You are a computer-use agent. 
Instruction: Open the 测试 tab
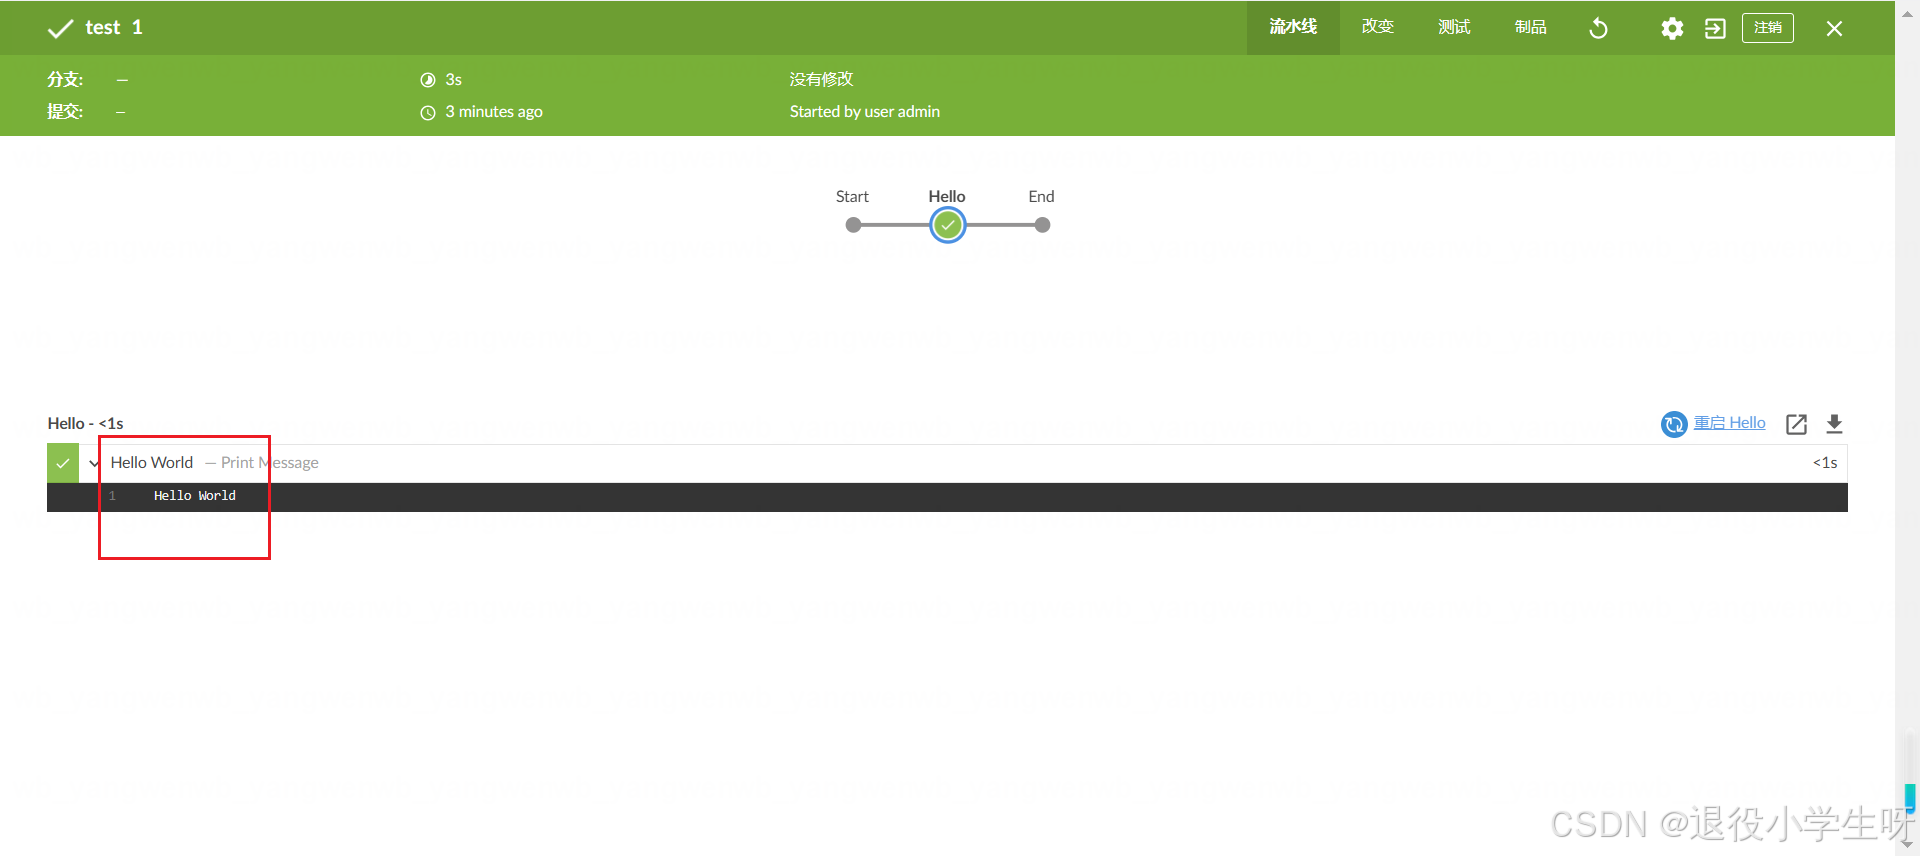[1454, 27]
